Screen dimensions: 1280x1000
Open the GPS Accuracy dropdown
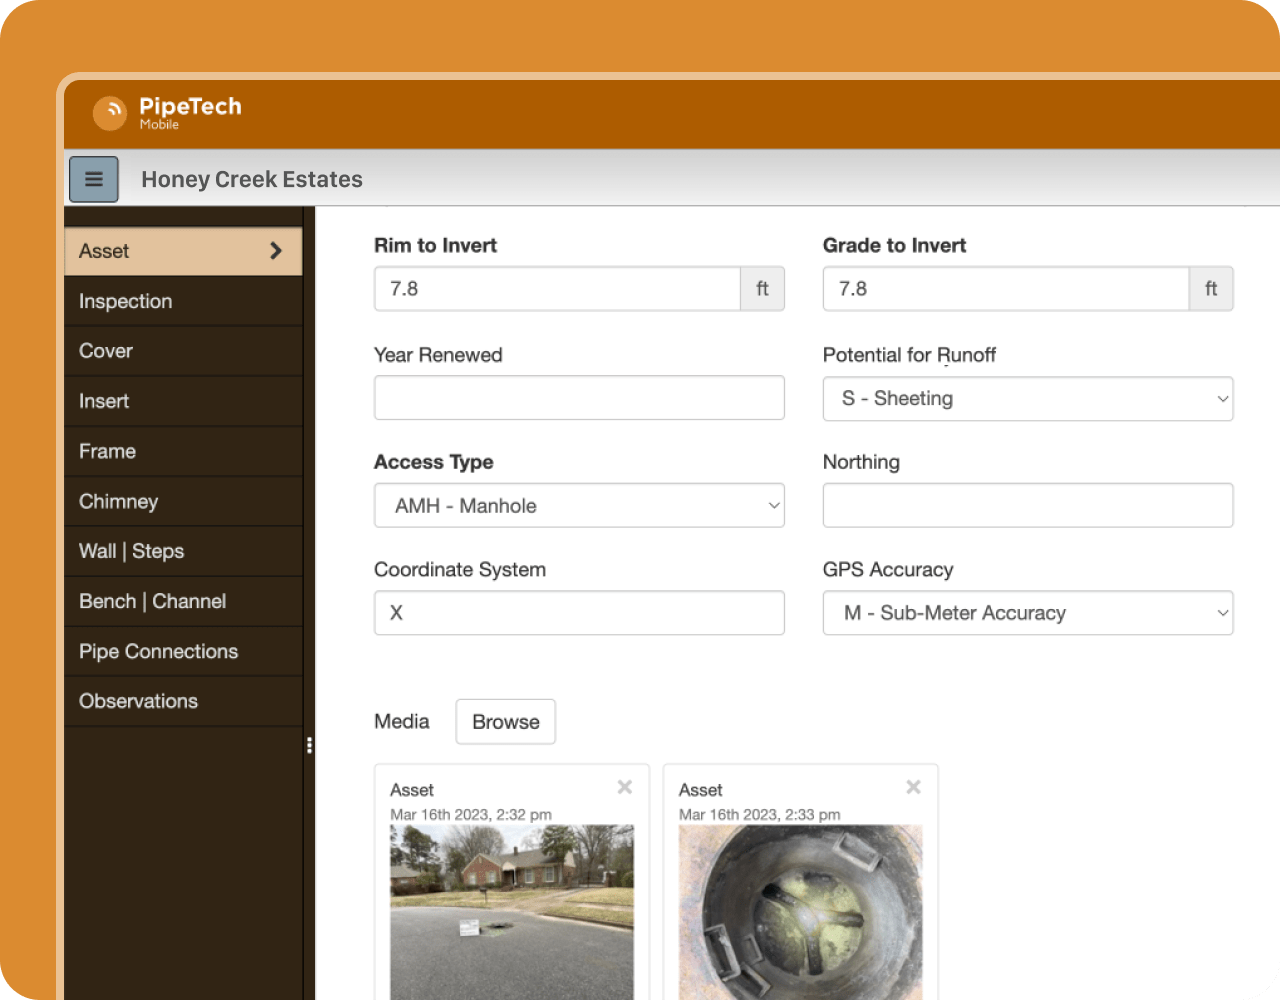(x=1027, y=613)
